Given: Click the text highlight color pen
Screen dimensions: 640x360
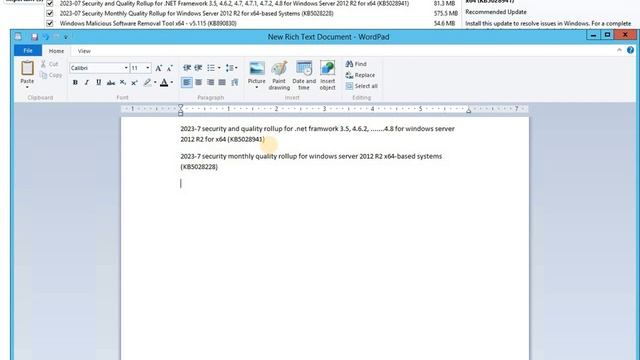Looking at the screenshot, I should pos(147,82).
